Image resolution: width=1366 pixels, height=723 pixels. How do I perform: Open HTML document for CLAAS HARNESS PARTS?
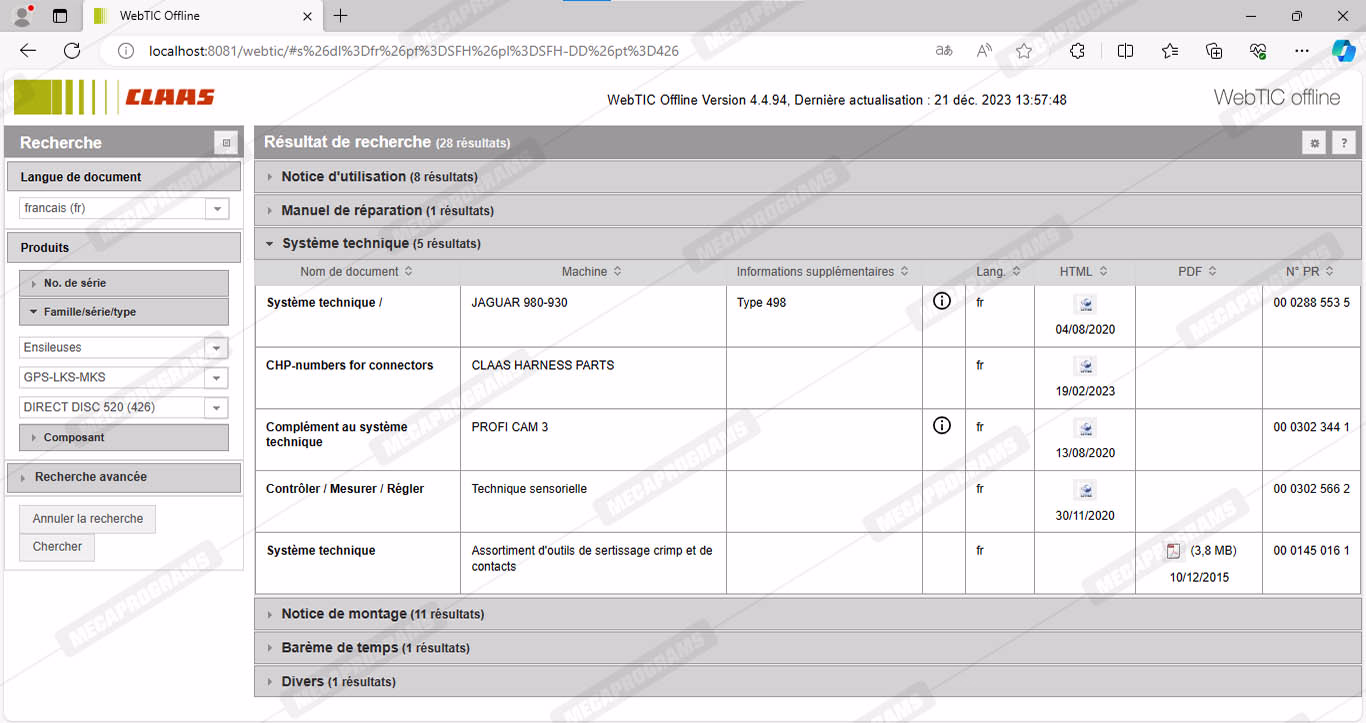[x=1085, y=367]
